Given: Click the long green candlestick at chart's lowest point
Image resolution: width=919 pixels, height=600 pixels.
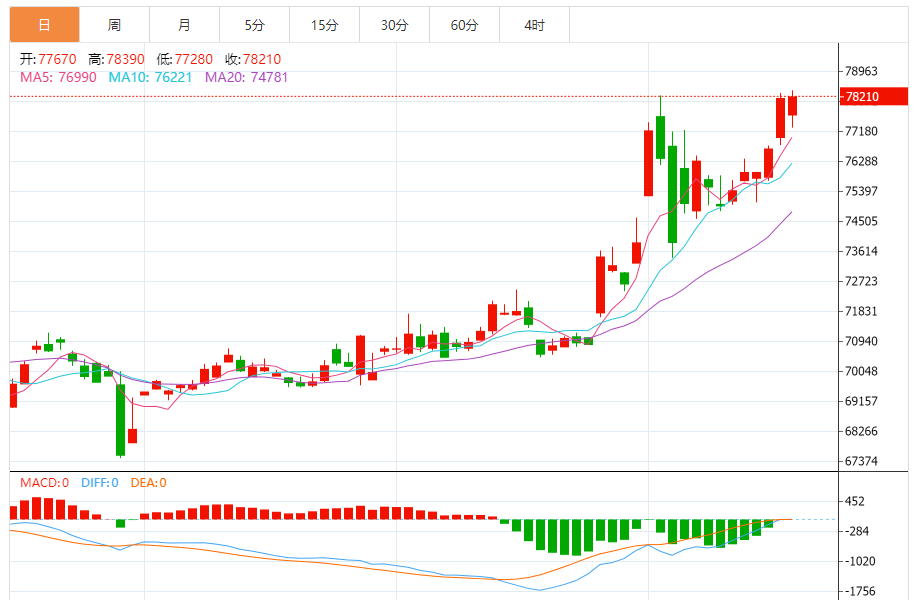Looking at the screenshot, I should point(120,420).
